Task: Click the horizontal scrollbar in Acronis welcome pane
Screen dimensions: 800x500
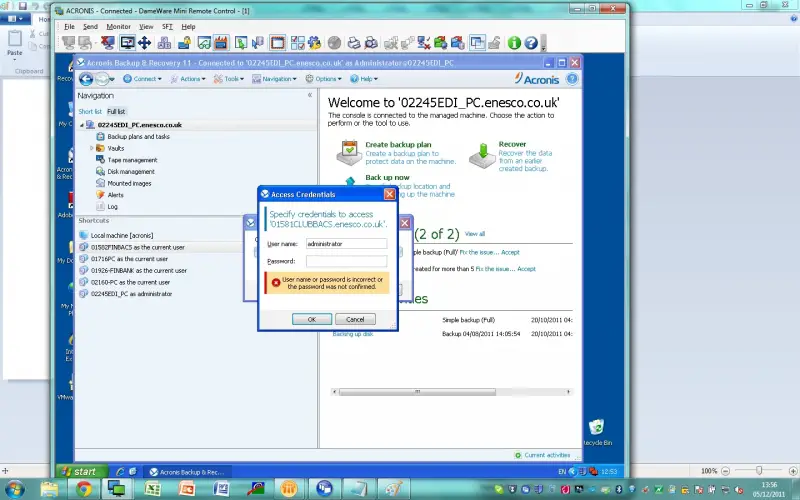Action: coord(417,392)
